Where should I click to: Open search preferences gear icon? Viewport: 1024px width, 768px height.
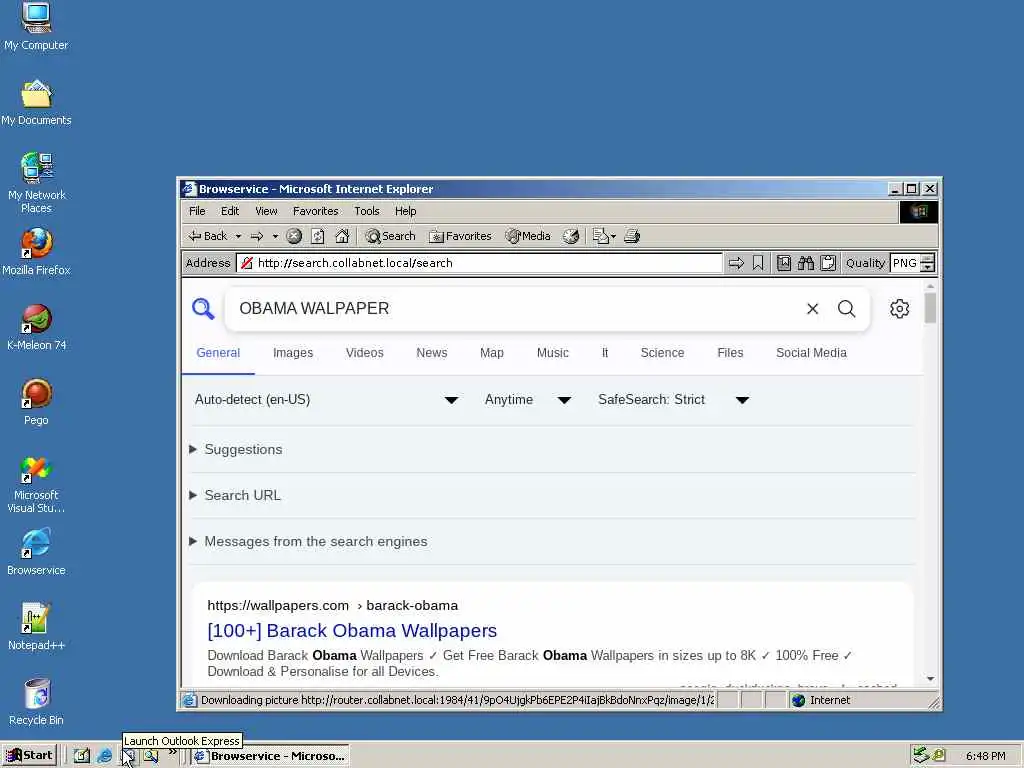point(899,309)
